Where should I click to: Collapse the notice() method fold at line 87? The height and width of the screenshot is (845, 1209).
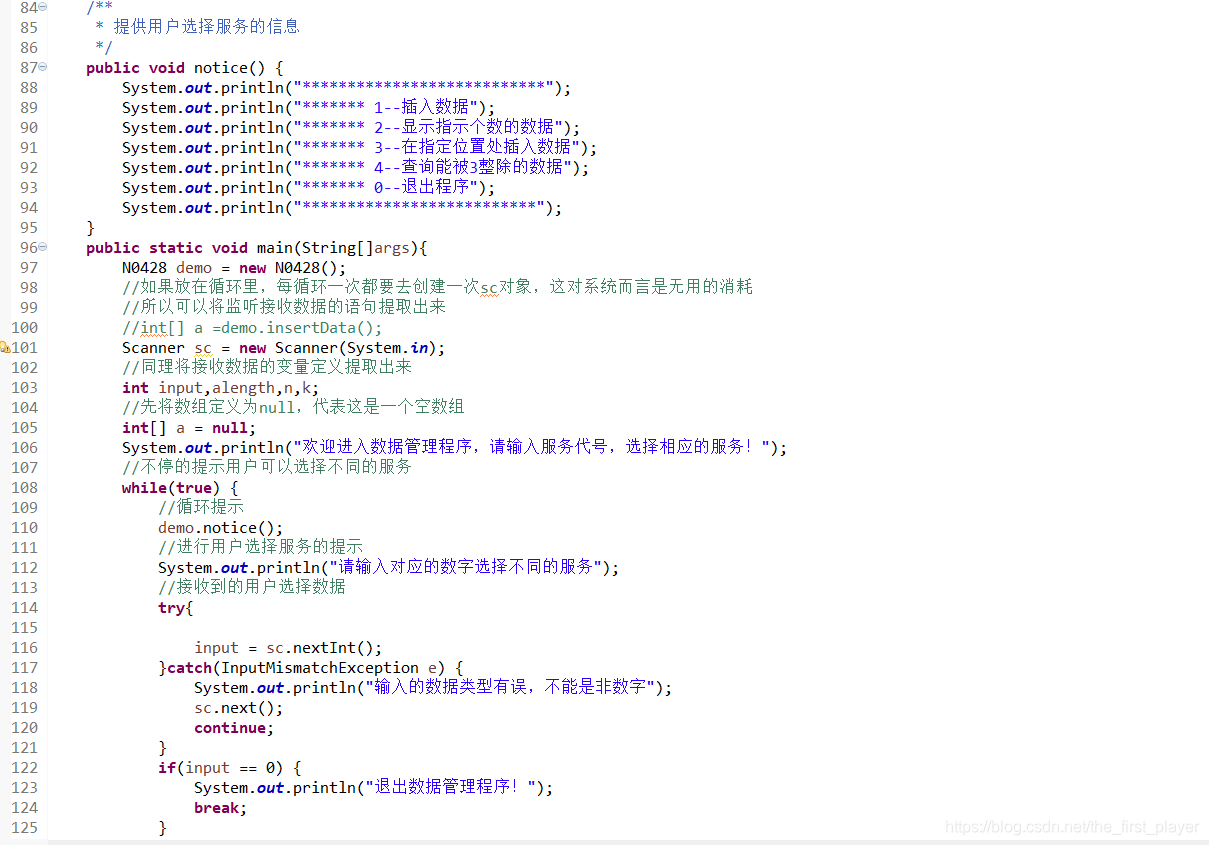pyautogui.click(x=43, y=67)
